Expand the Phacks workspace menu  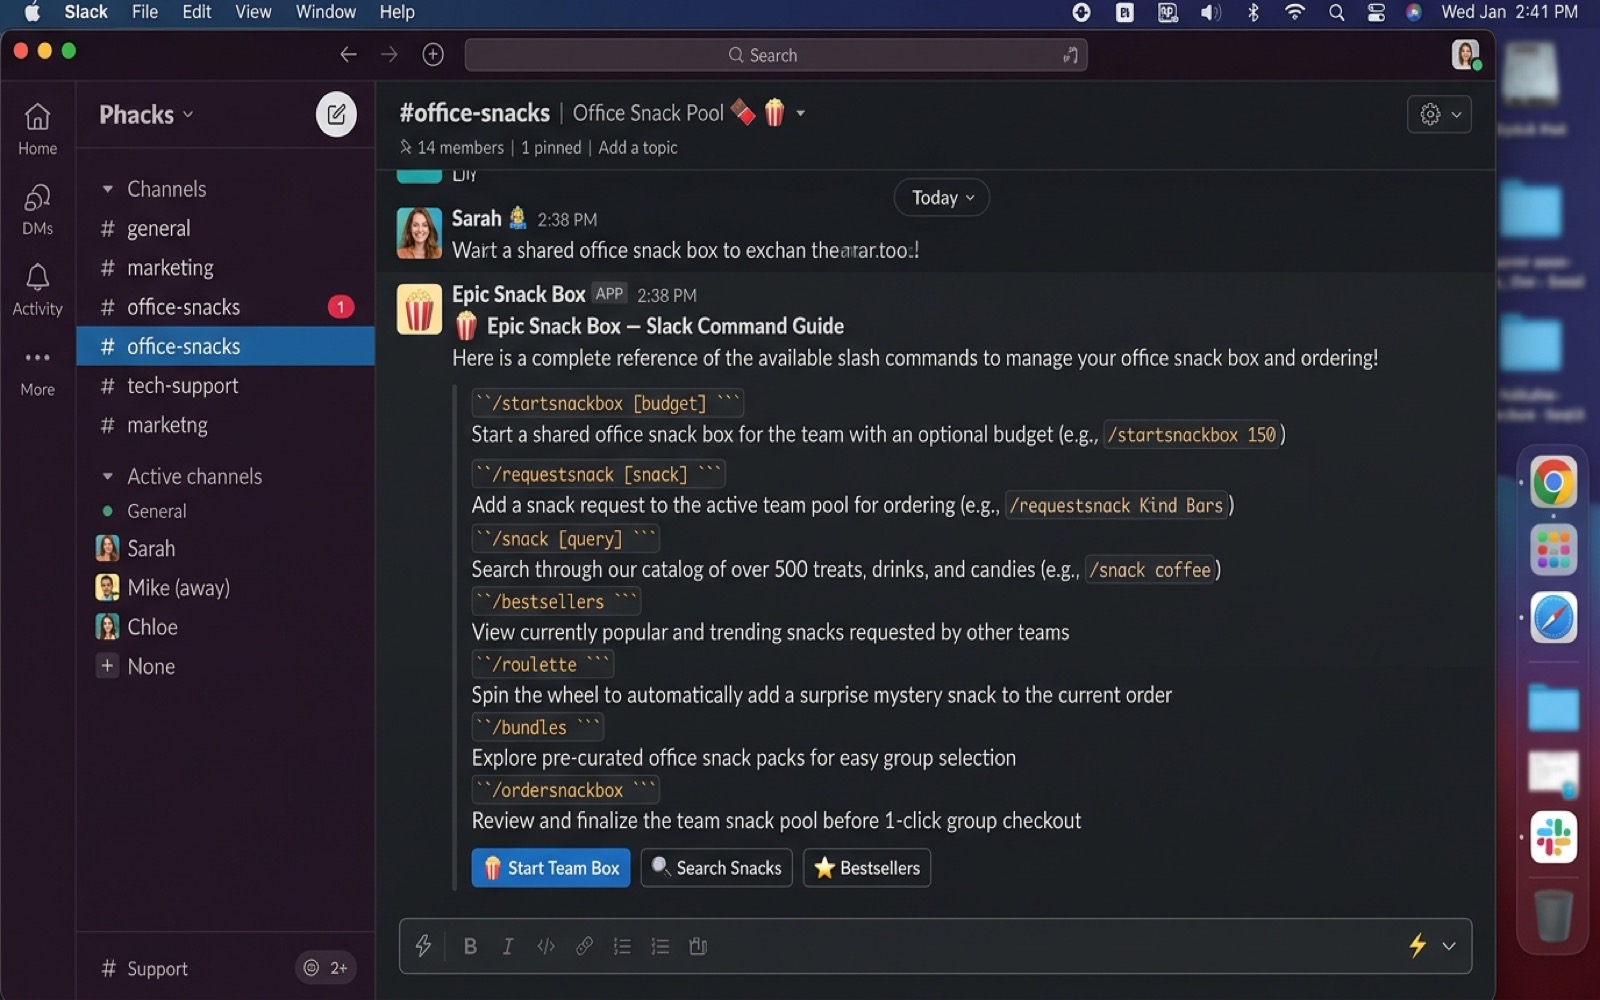click(146, 114)
